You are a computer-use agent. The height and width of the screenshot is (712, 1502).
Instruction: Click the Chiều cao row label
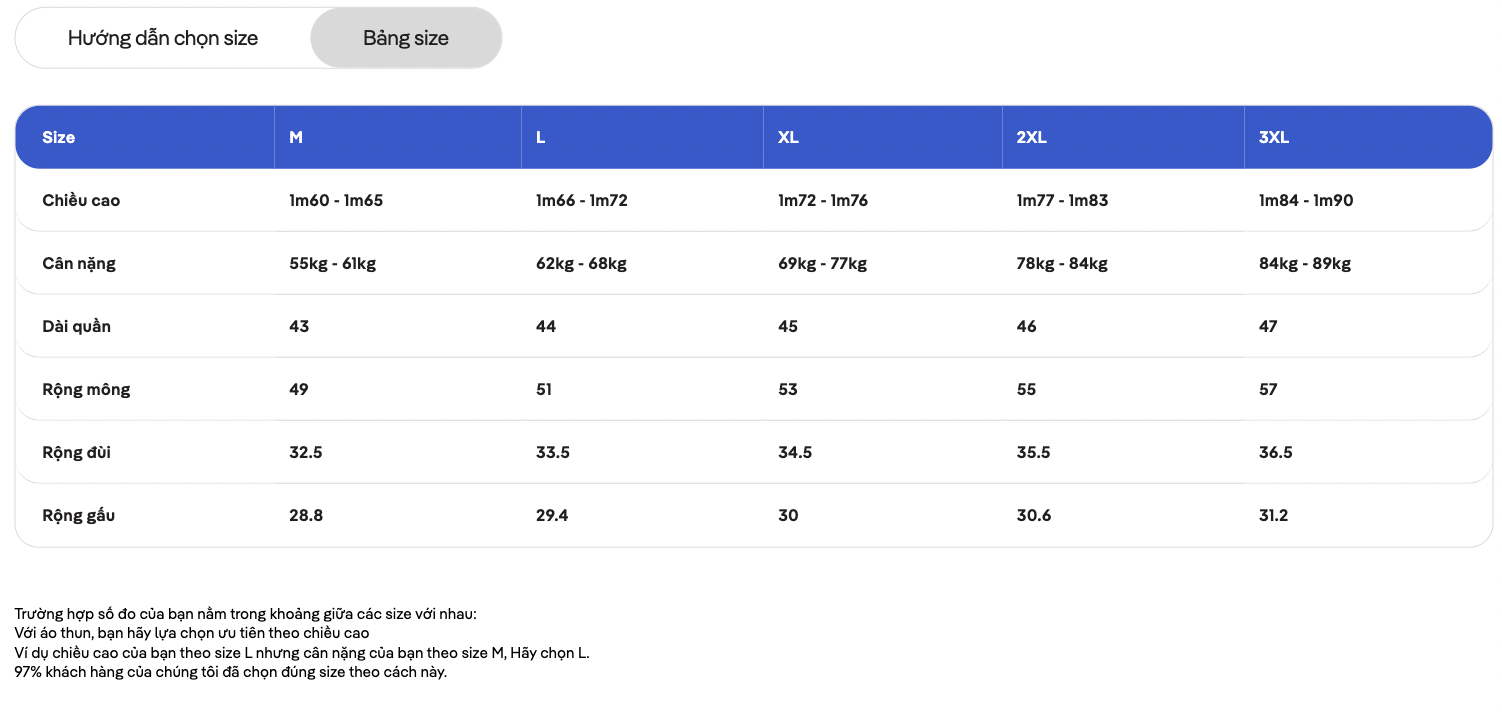click(81, 200)
